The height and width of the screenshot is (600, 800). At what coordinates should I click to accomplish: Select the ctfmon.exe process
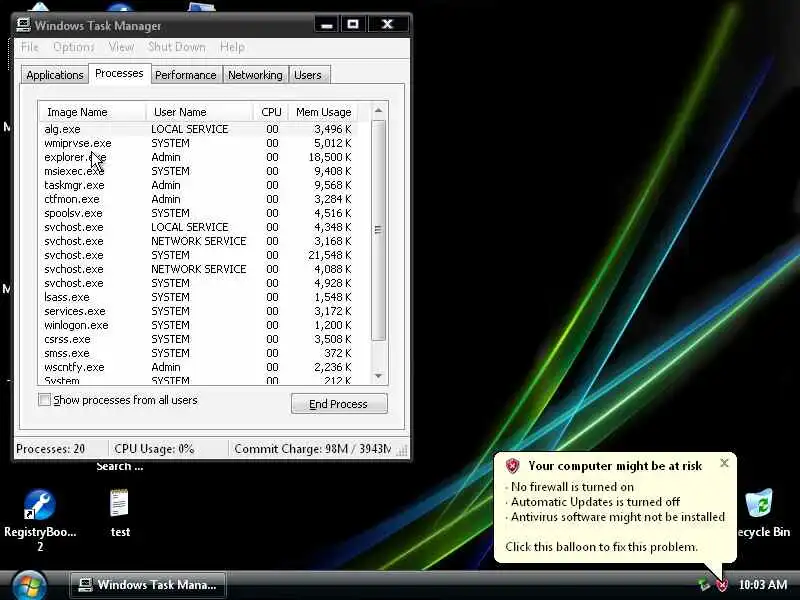[x=198, y=199]
